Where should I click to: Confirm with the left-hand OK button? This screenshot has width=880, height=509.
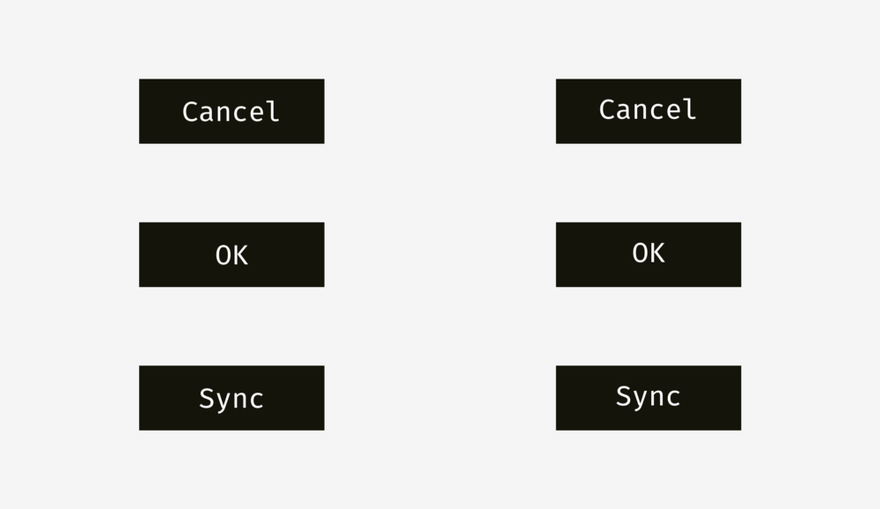232,255
